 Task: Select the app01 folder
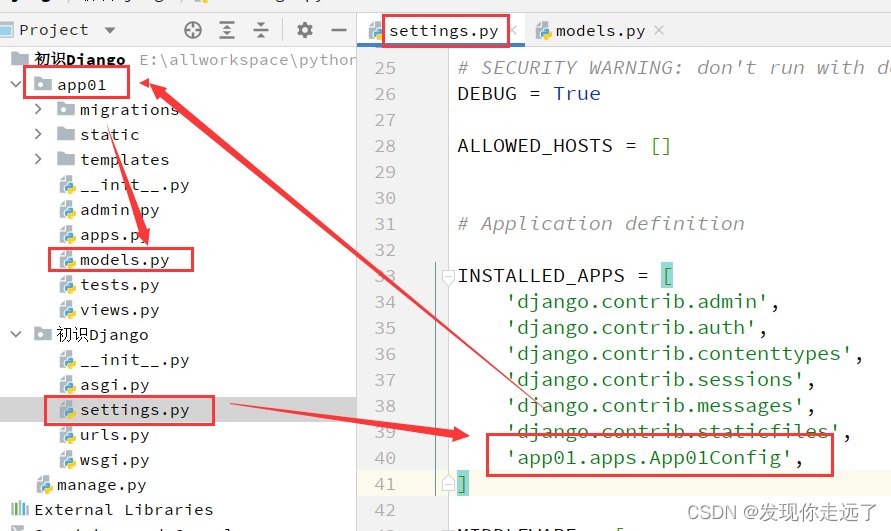pyautogui.click(x=81, y=85)
